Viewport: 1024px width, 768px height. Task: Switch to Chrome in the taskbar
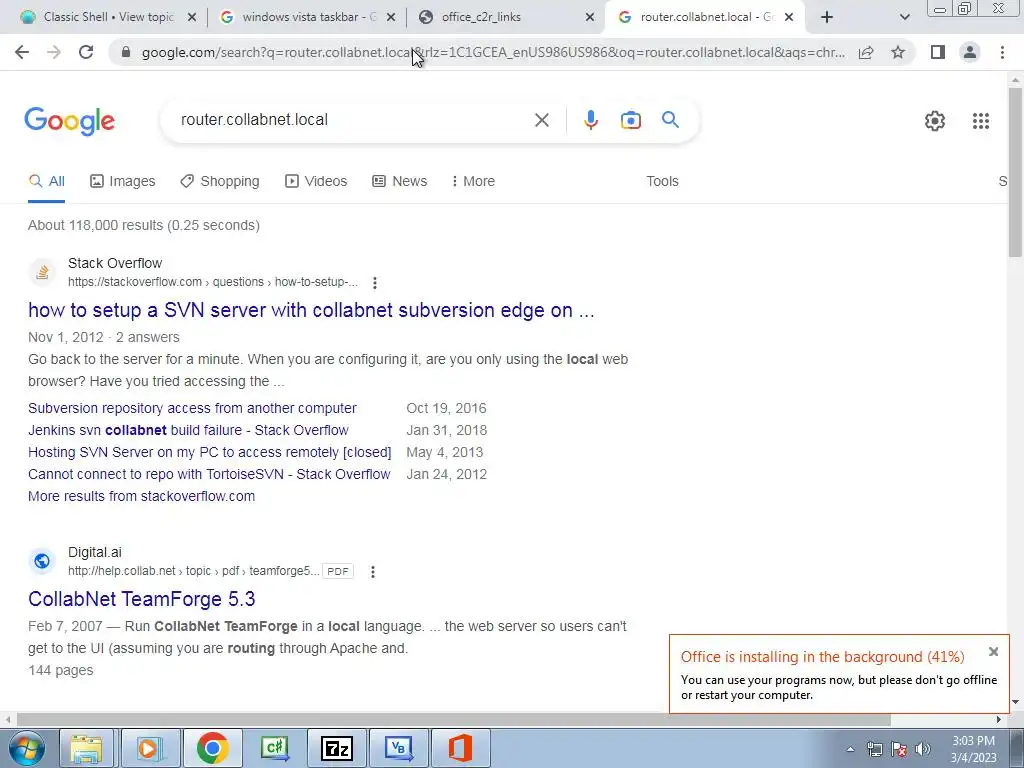[213, 748]
